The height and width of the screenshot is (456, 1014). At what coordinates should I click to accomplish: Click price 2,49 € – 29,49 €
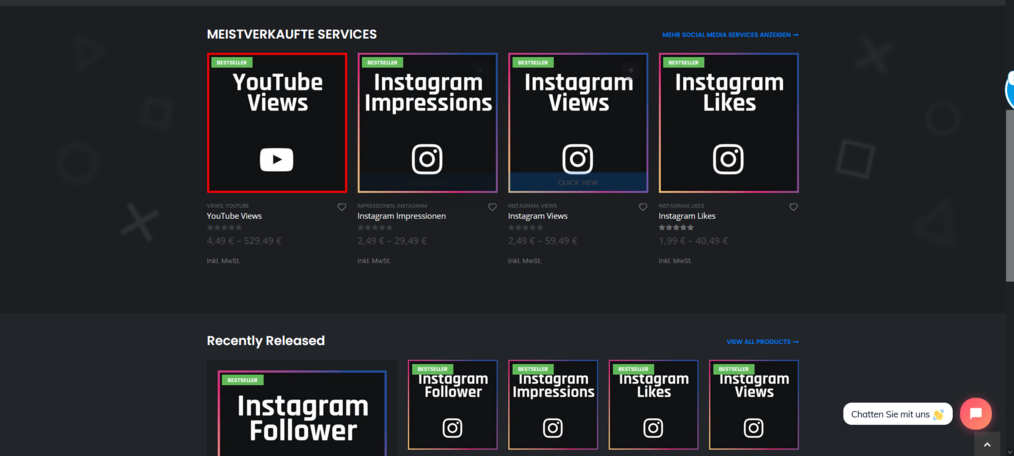[x=391, y=241]
